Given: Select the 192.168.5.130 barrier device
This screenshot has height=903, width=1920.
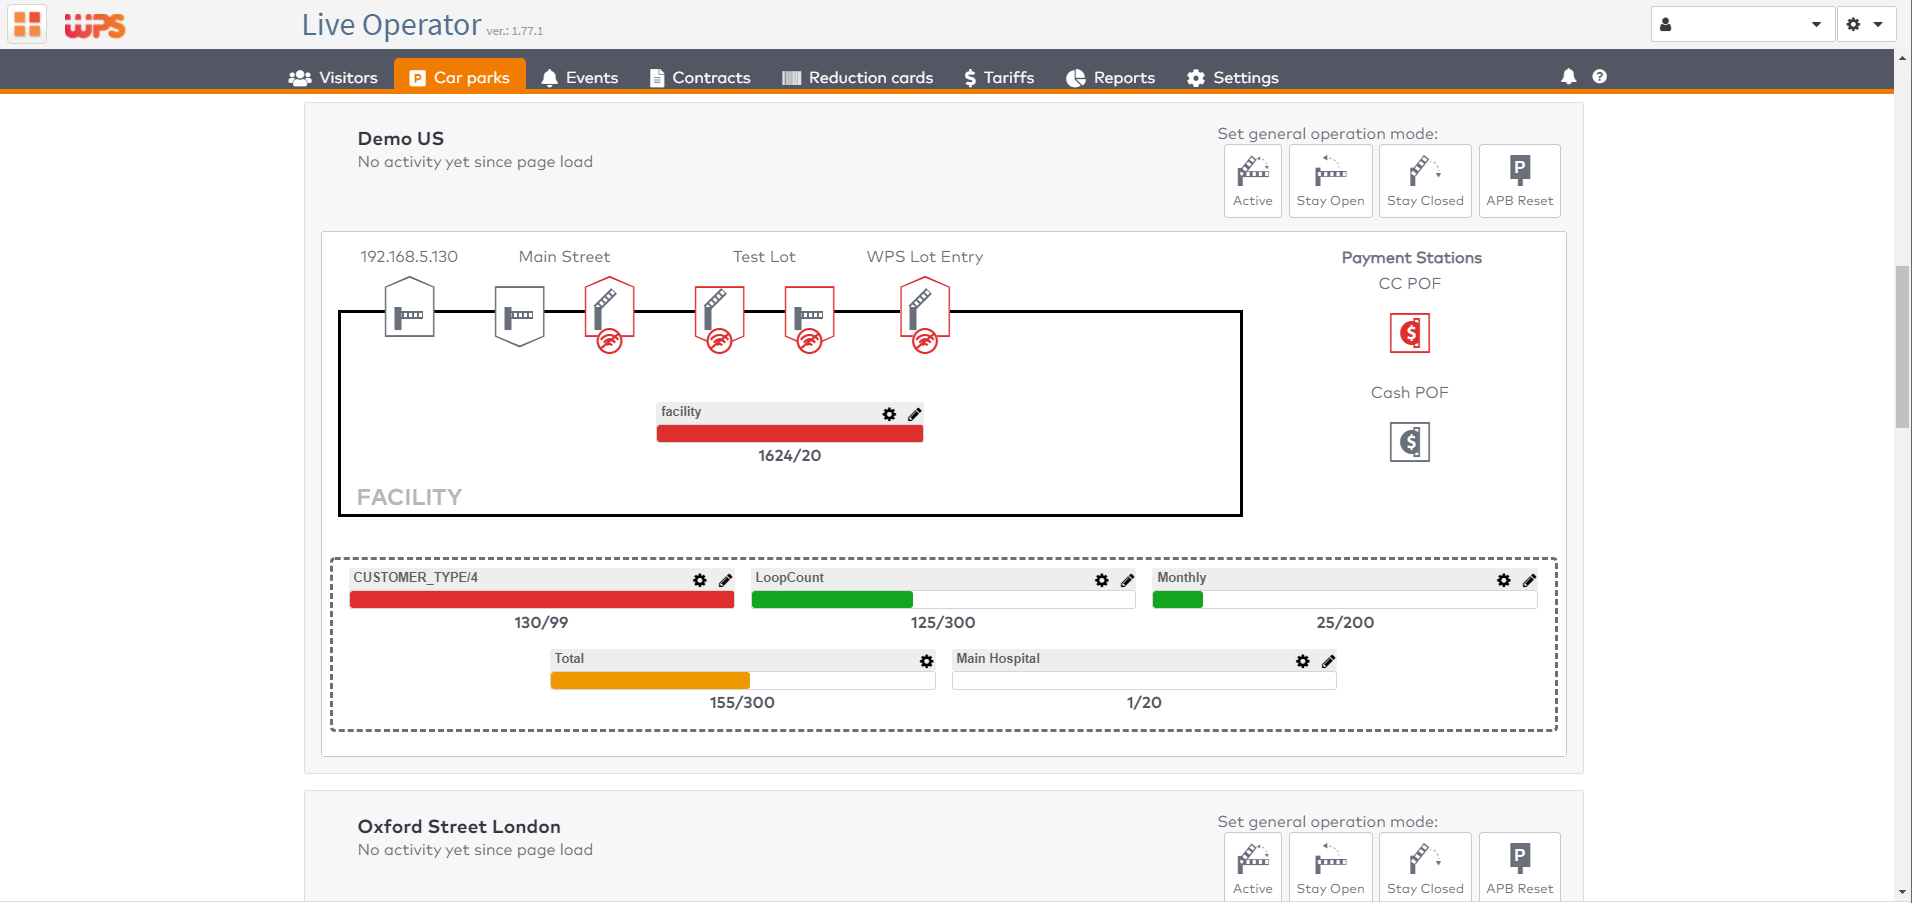Looking at the screenshot, I should (x=409, y=308).
